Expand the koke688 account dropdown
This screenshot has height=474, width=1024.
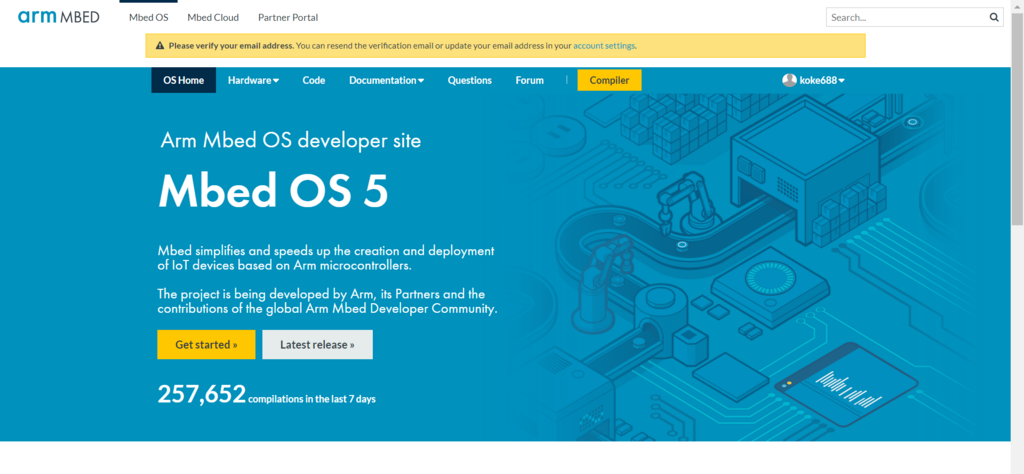[x=822, y=80]
